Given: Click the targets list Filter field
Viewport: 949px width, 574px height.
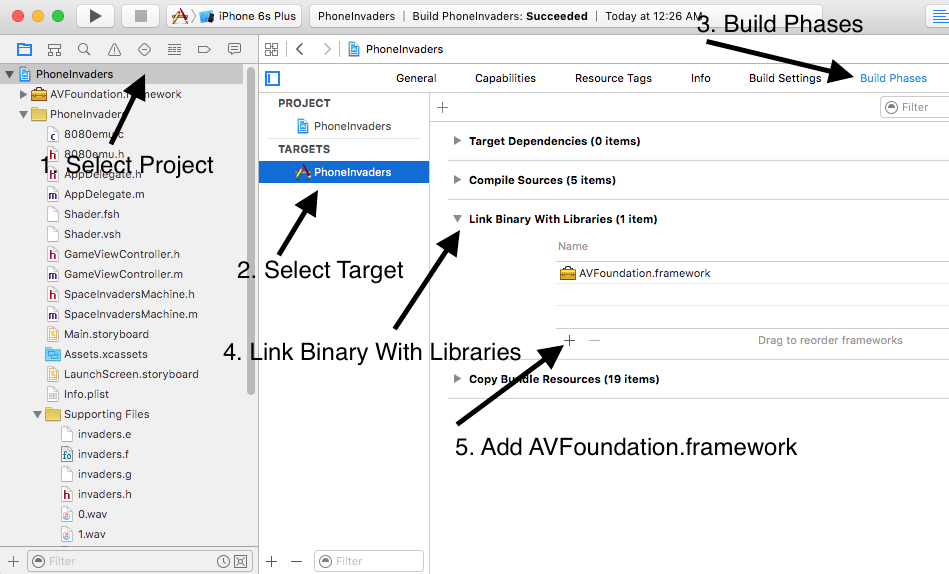Looking at the screenshot, I should pyautogui.click(x=369, y=561).
